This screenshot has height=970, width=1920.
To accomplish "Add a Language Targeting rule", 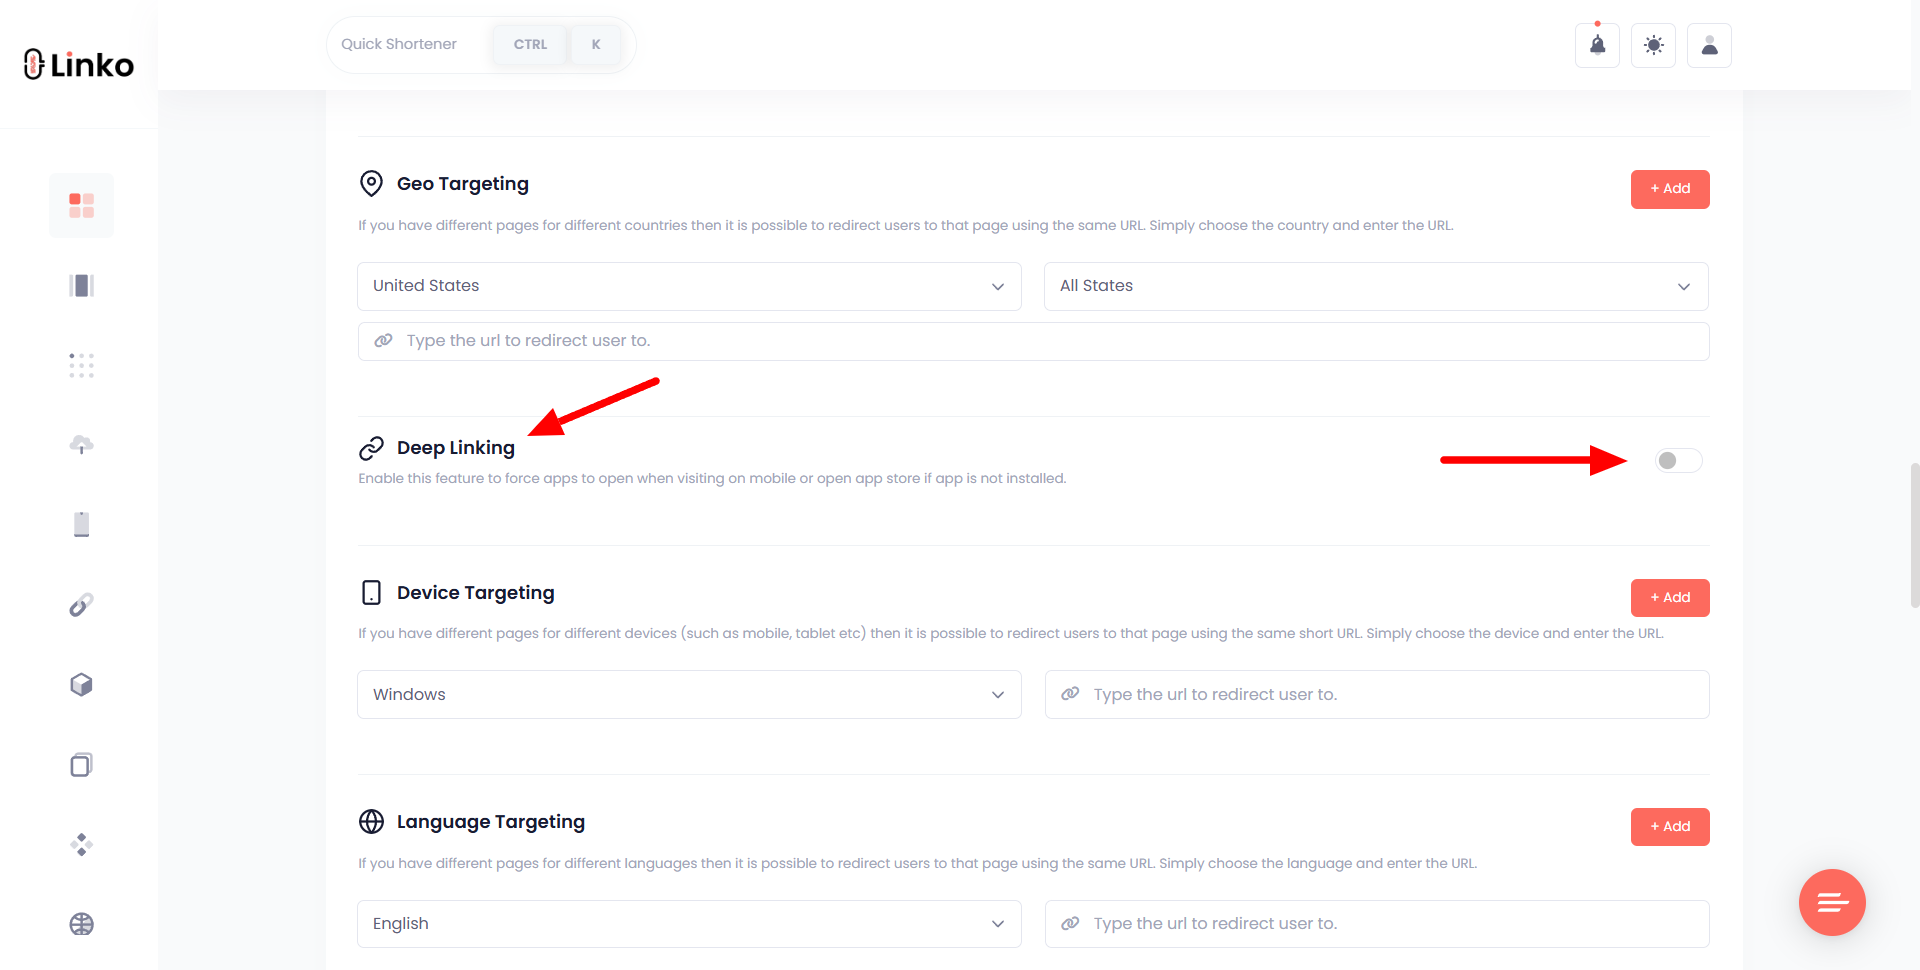I will [x=1670, y=827].
